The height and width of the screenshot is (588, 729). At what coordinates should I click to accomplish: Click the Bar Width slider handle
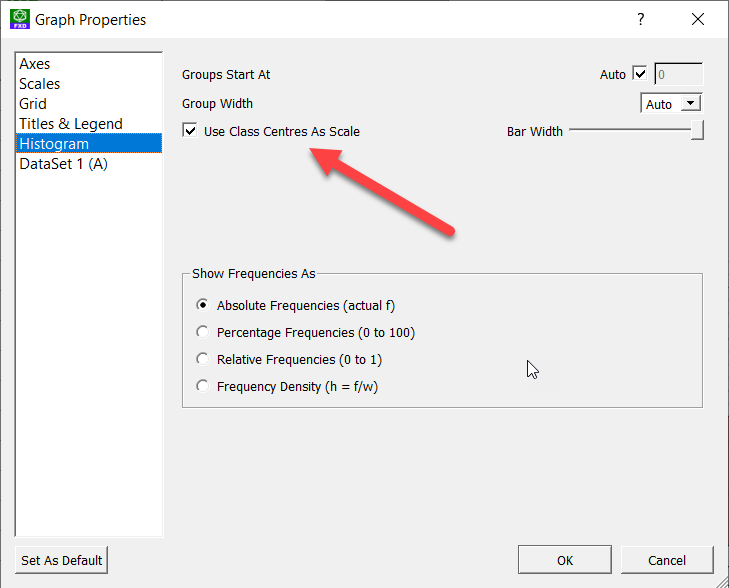(697, 131)
